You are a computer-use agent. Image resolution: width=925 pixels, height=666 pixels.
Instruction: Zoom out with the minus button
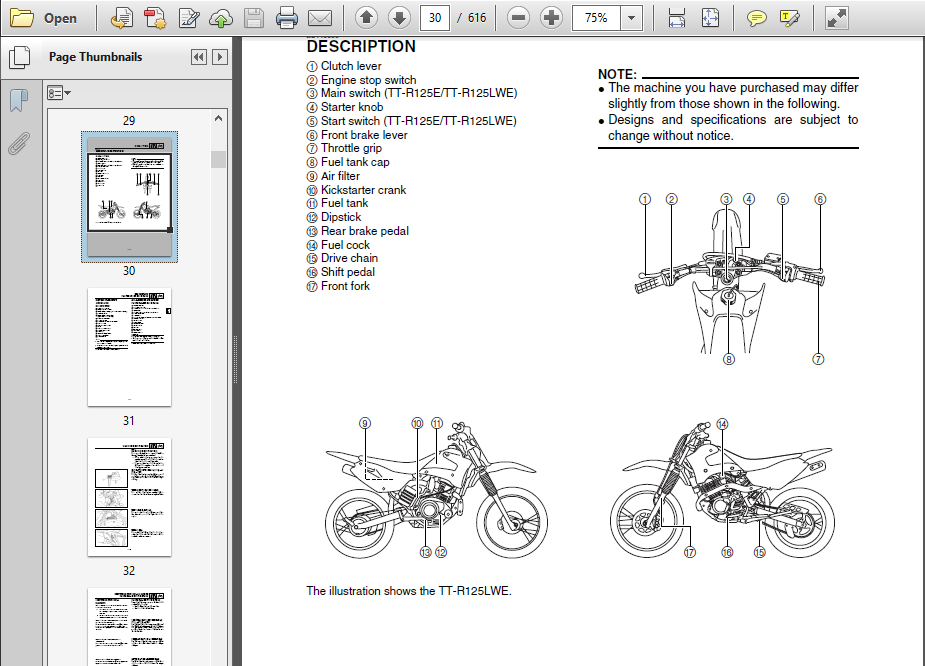coord(519,18)
